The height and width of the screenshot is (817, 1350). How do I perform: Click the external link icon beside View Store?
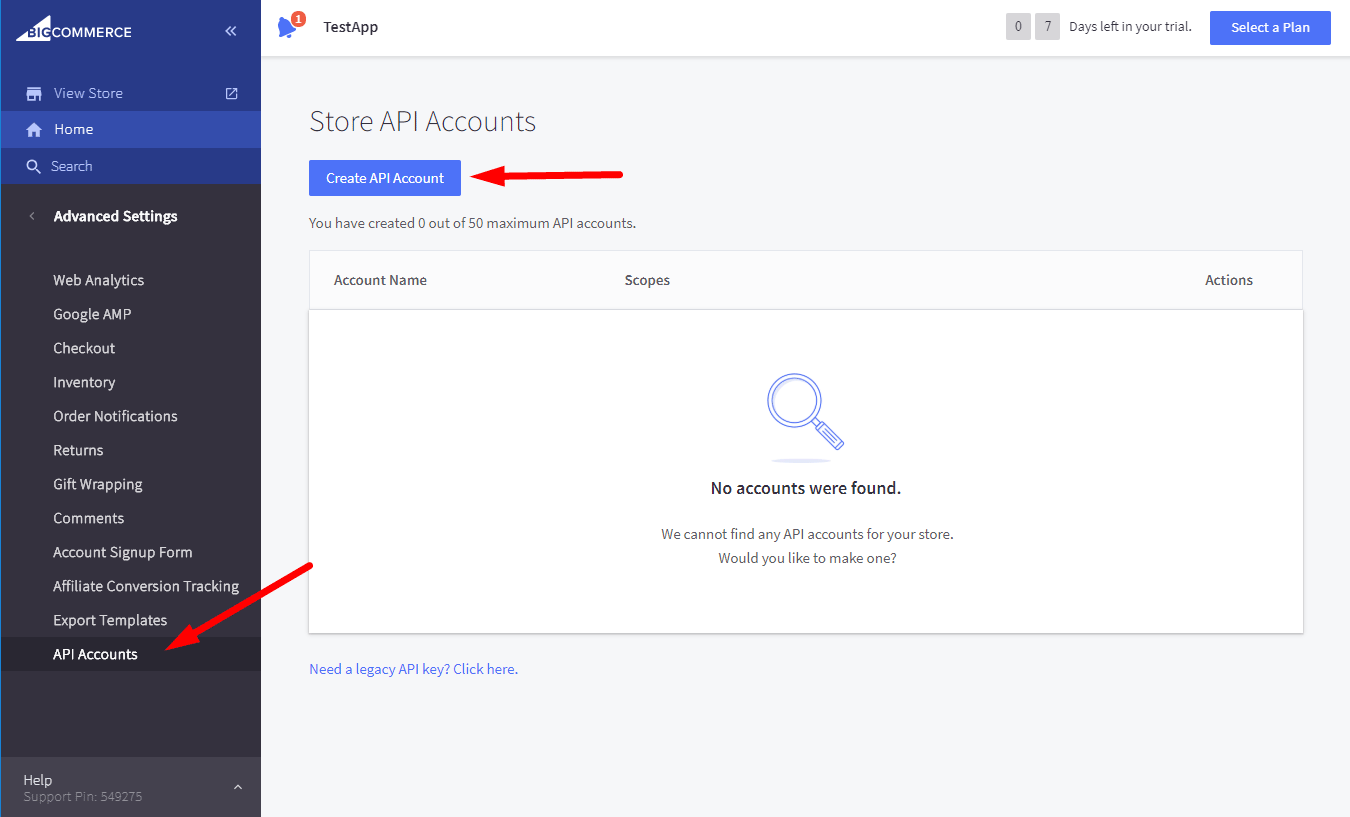pos(232,93)
